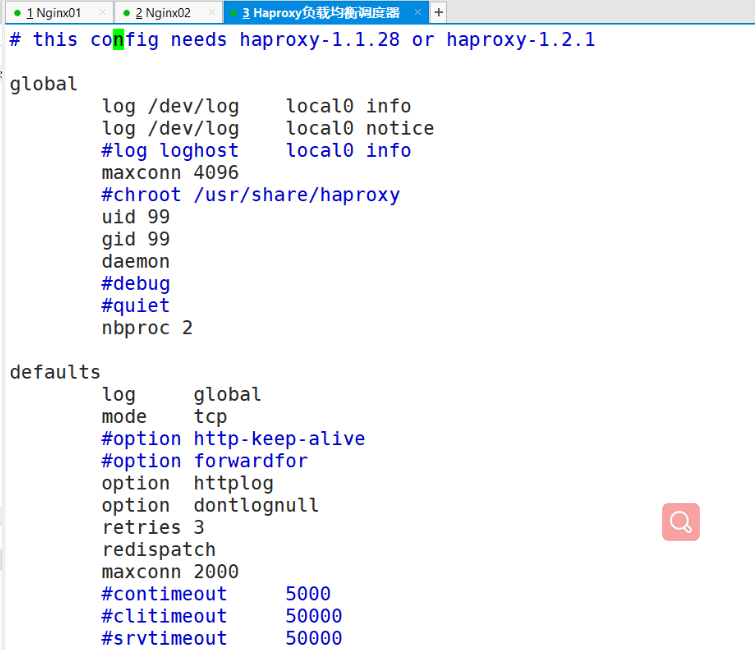Click the pink magnifier search button
Image resolution: width=755 pixels, height=650 pixels.
(x=680, y=522)
